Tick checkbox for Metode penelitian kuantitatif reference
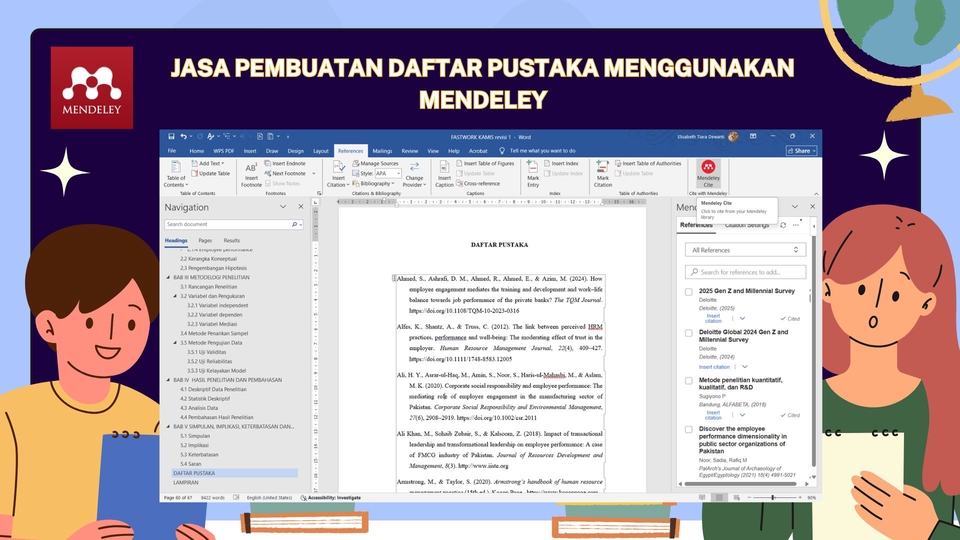960x540 pixels. [x=689, y=381]
